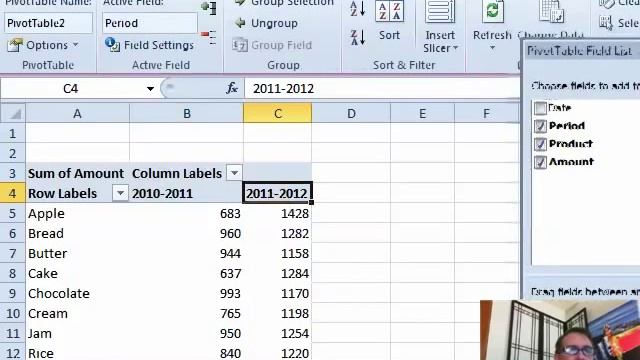Click the cell with value 1158

point(278,253)
